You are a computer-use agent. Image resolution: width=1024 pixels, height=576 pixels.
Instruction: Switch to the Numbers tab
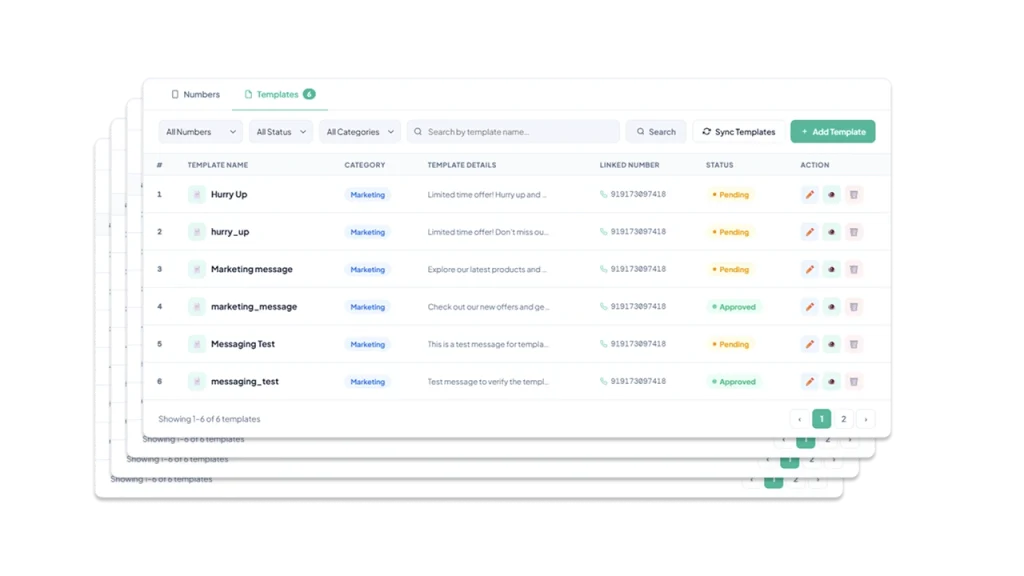(x=195, y=95)
